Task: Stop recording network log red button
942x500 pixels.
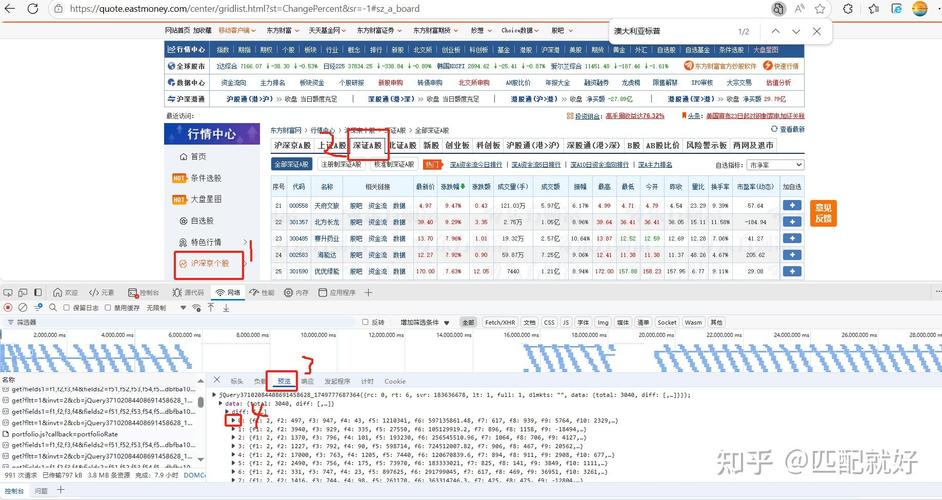Action: [x=8, y=307]
